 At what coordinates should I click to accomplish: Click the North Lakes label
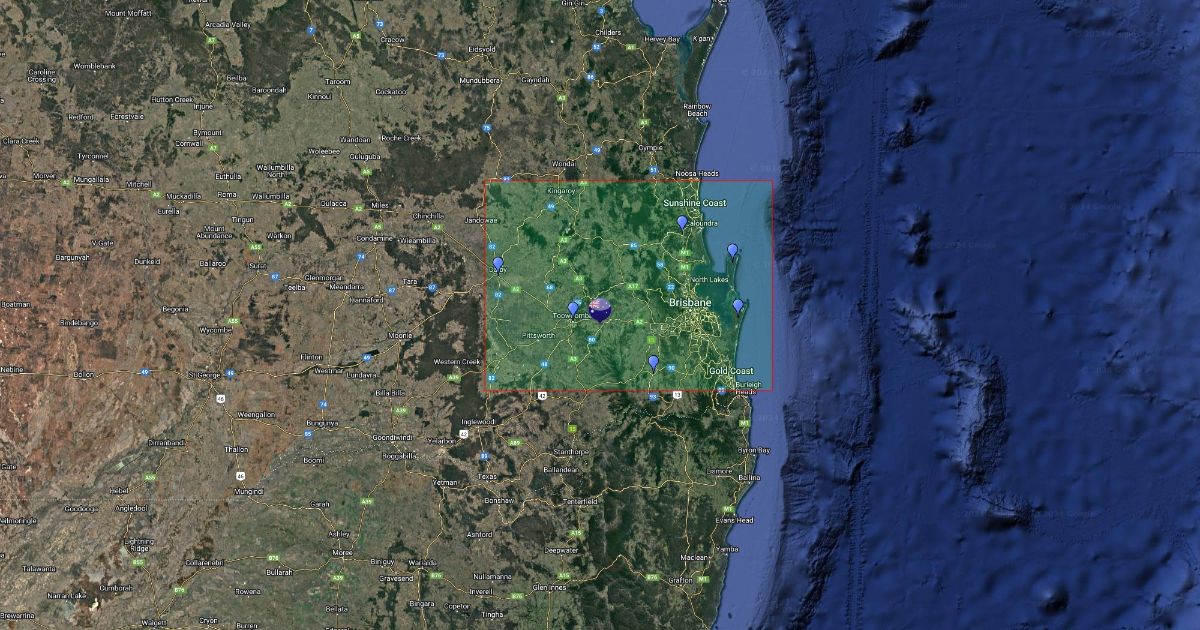pyautogui.click(x=710, y=279)
